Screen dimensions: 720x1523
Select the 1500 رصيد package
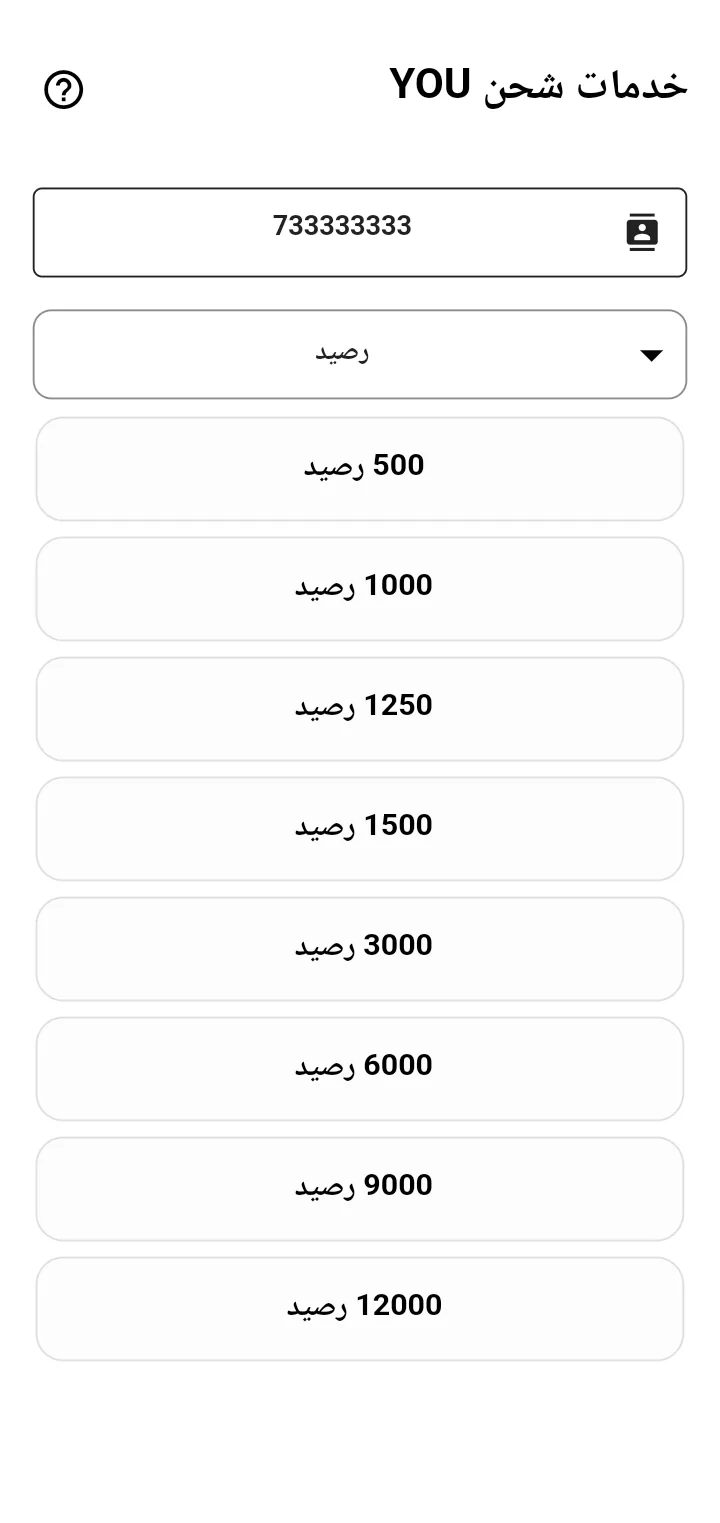[x=360, y=829]
